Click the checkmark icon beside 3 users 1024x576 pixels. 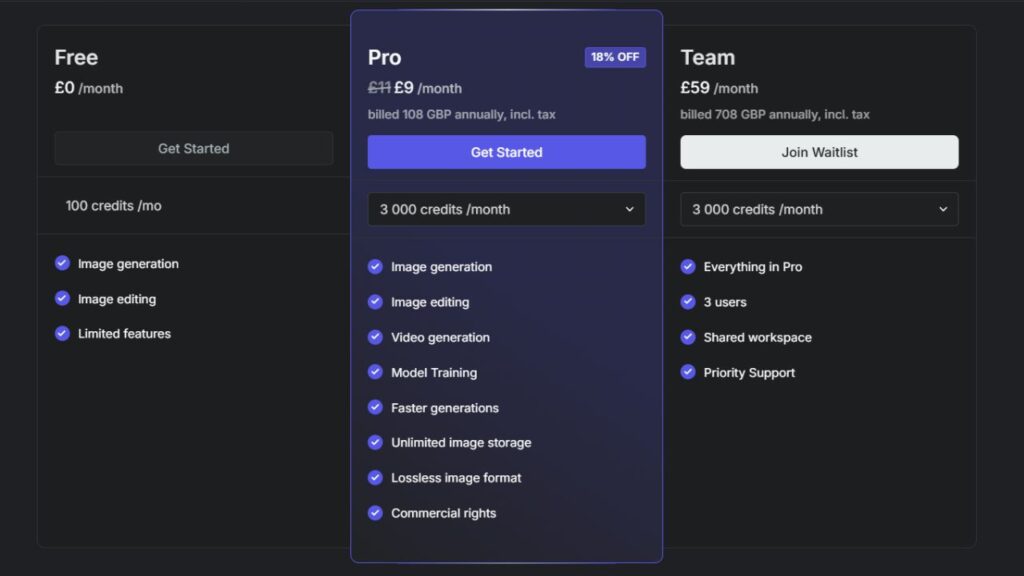(x=688, y=302)
